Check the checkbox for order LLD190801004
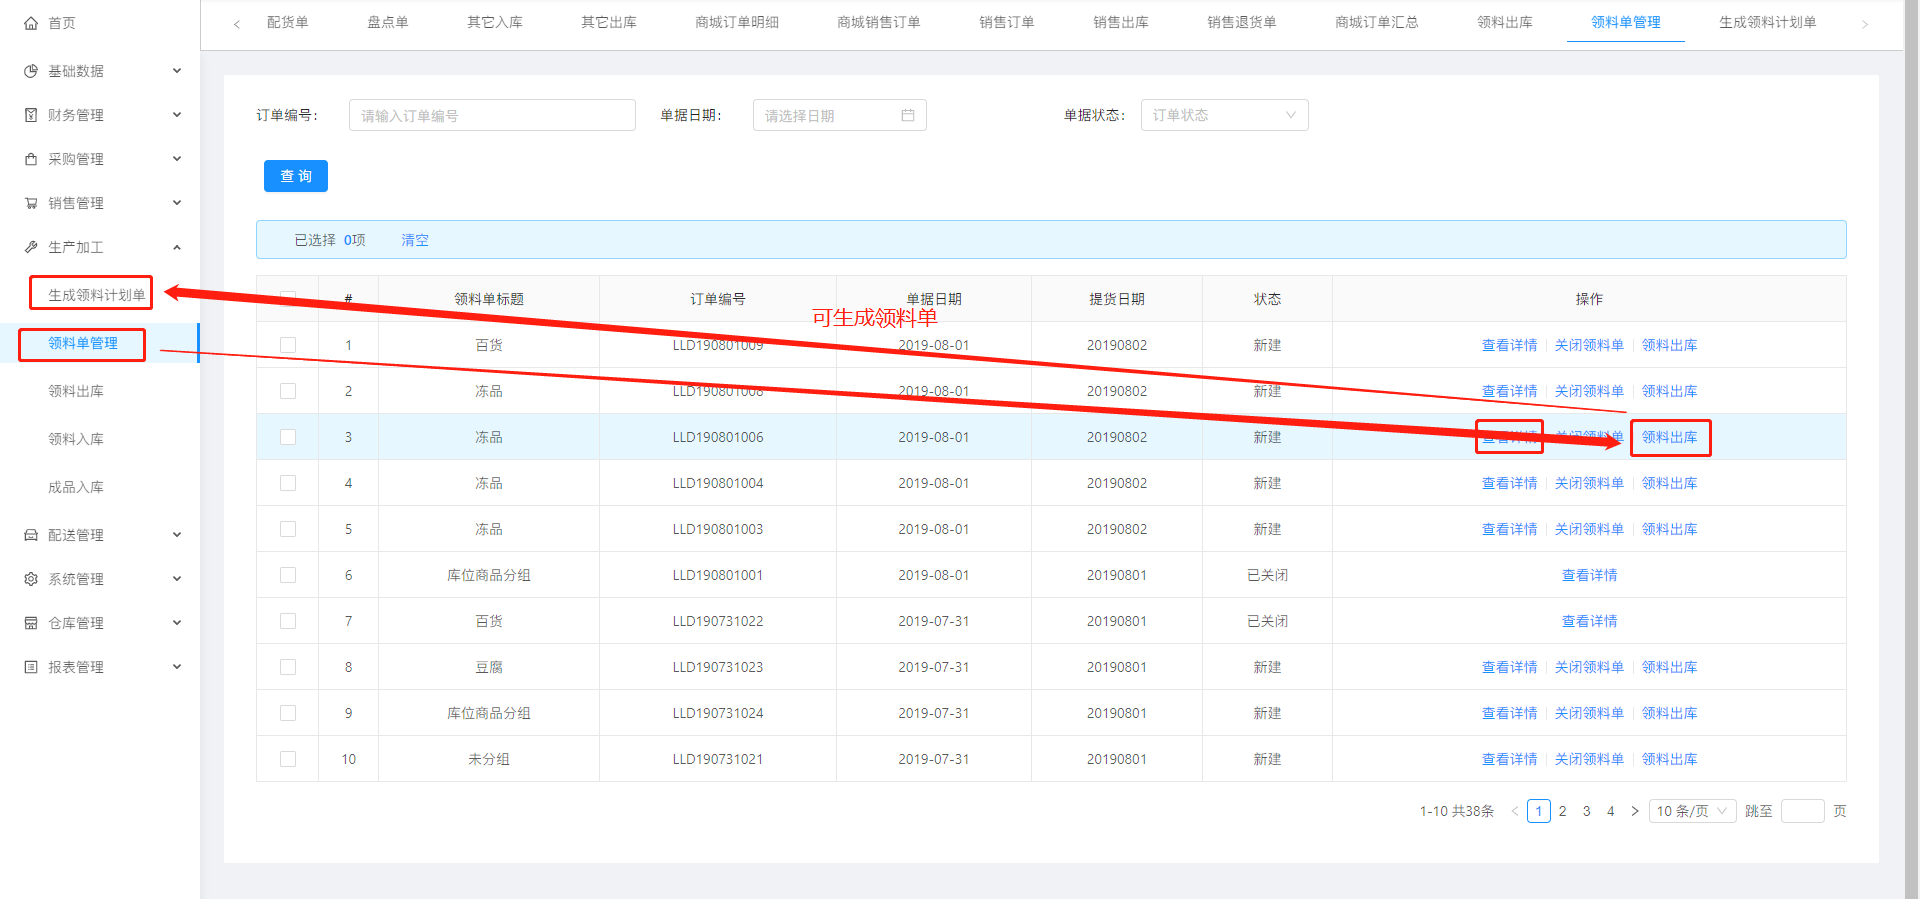The width and height of the screenshot is (1920, 899). (288, 483)
